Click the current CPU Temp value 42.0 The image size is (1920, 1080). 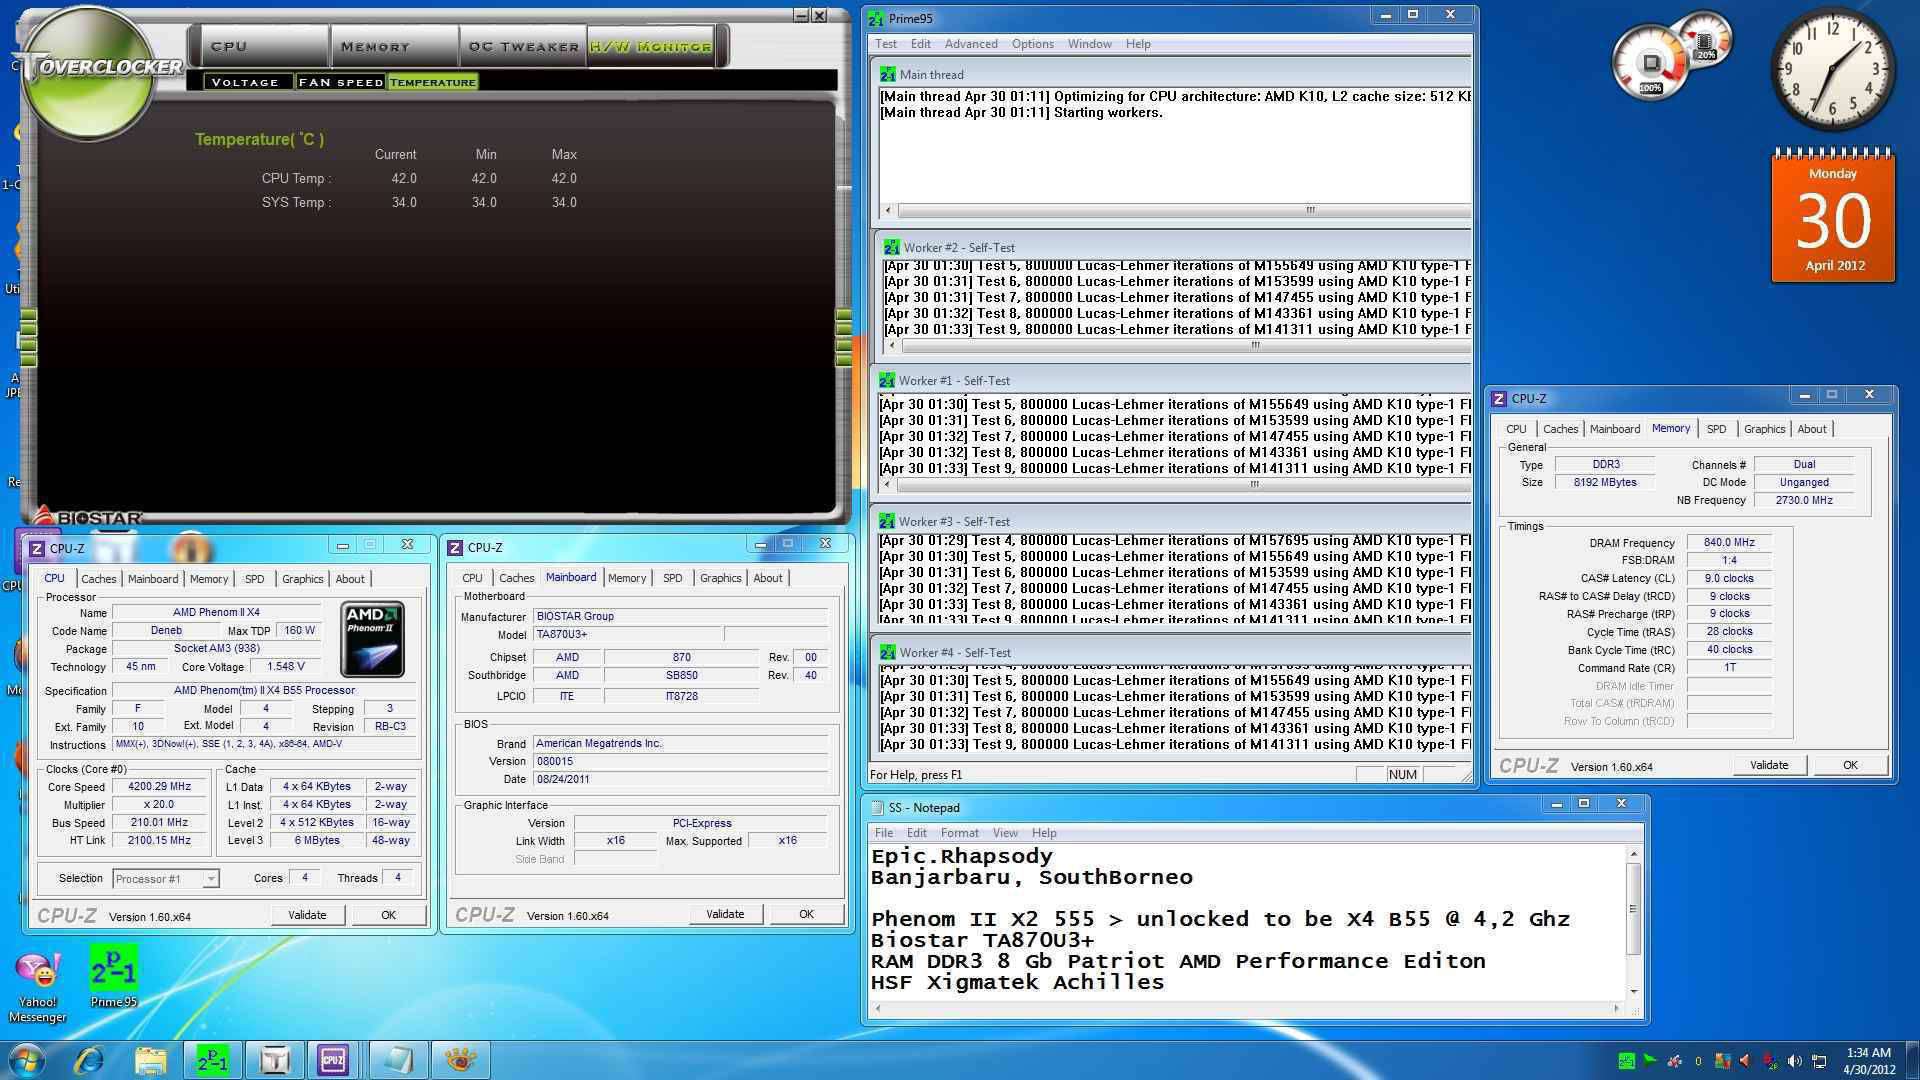coord(404,178)
